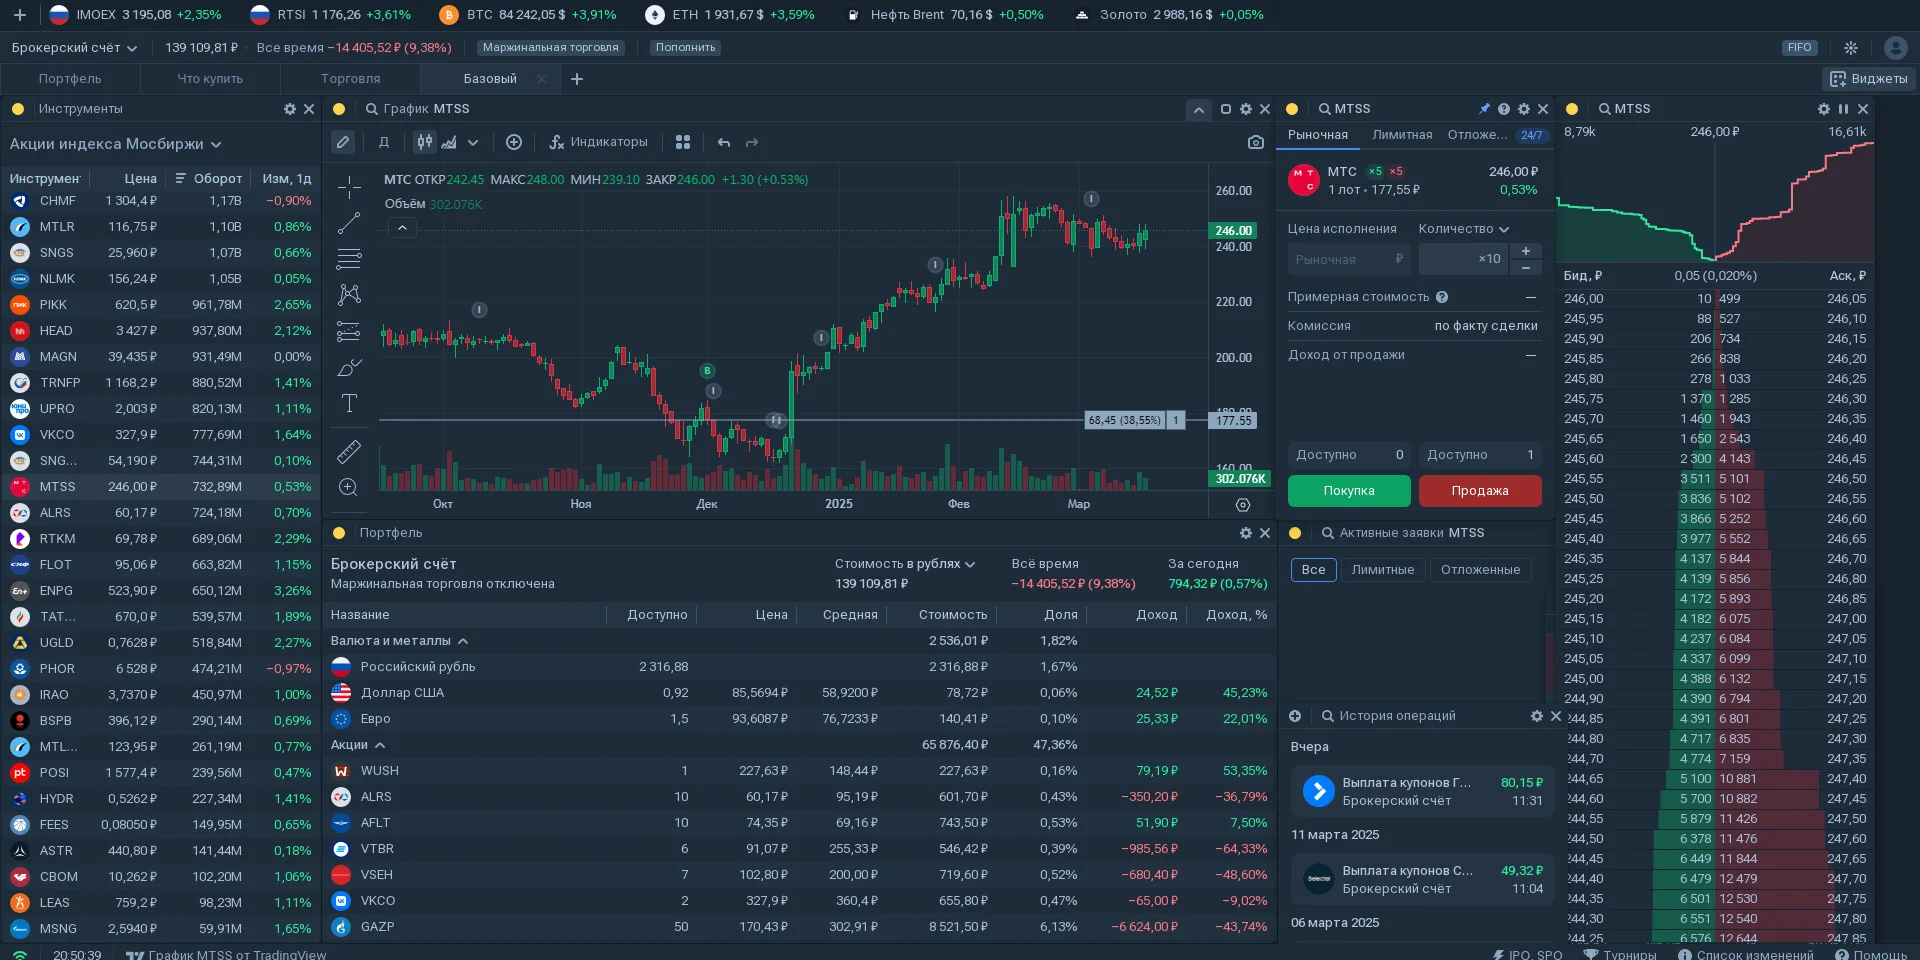Image resolution: width=1920 pixels, height=960 pixels.
Task: Open Instruments panel settings gear
Action: 290,109
